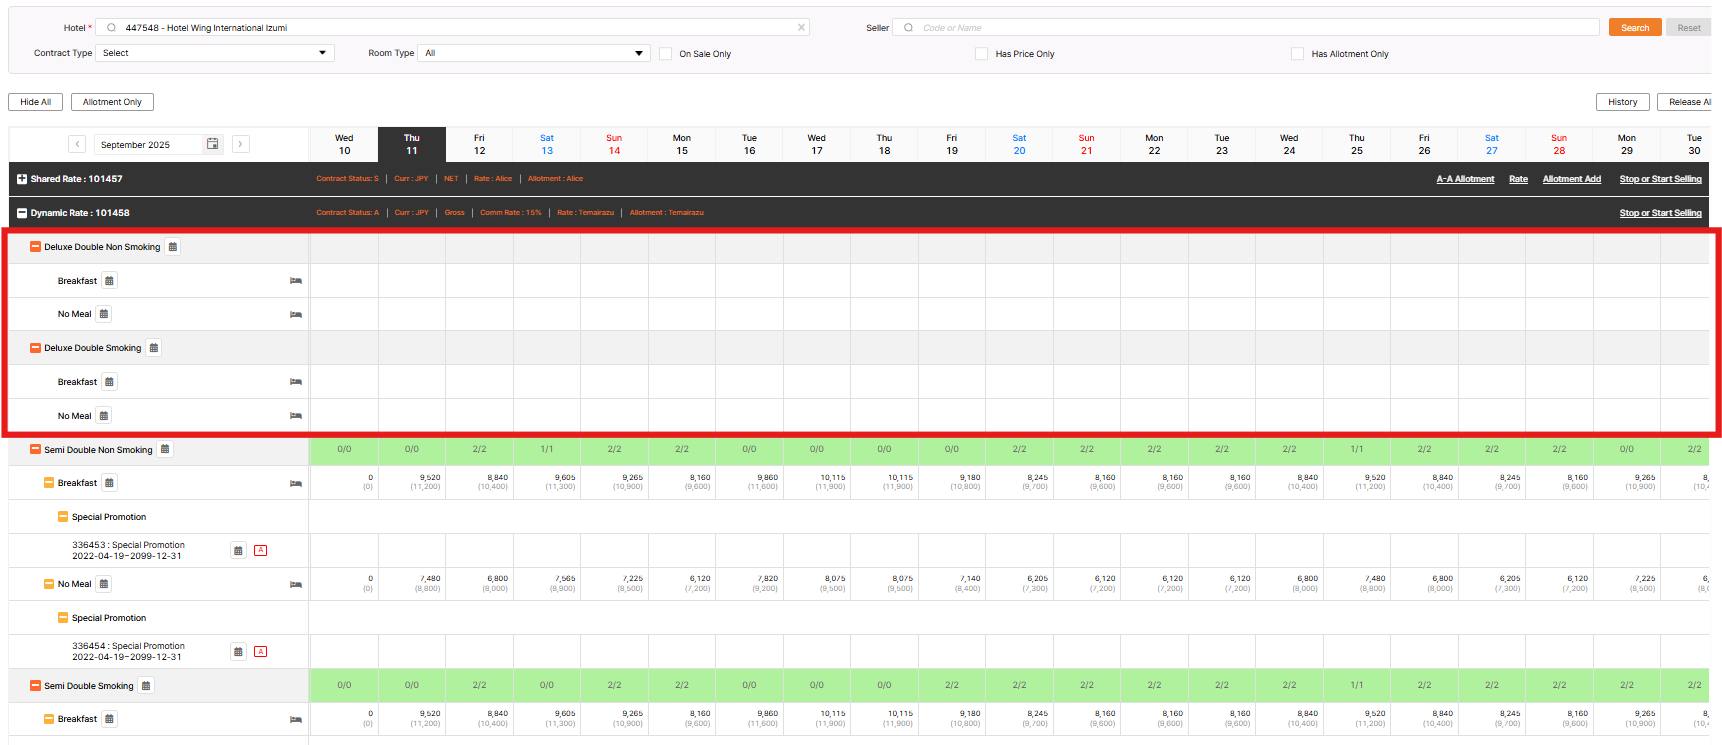Screen dimensions: 1722x745
Task: Click calendar icon beside Semi Double Smoking
Action: [146, 686]
